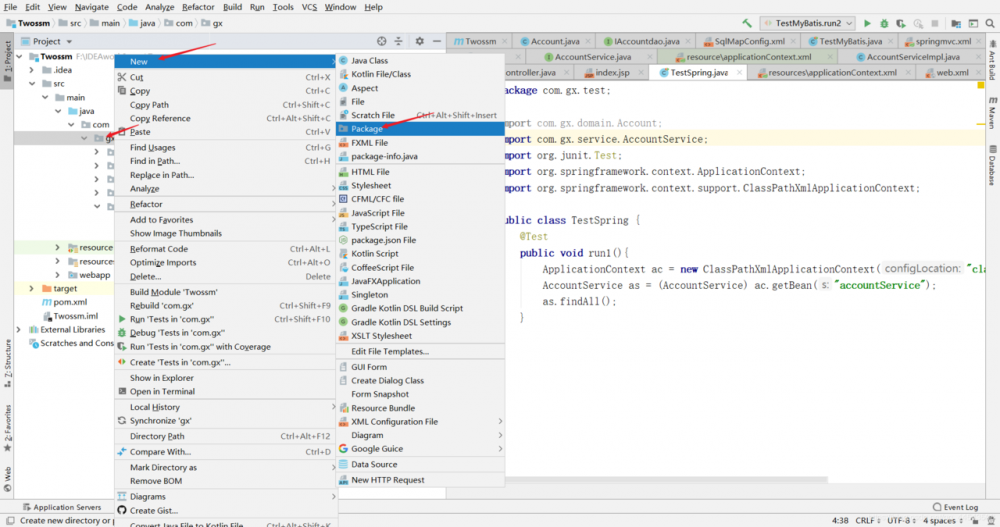Click the green Run button in toolbar
This screenshot has height=527, width=1000.
click(868, 23)
